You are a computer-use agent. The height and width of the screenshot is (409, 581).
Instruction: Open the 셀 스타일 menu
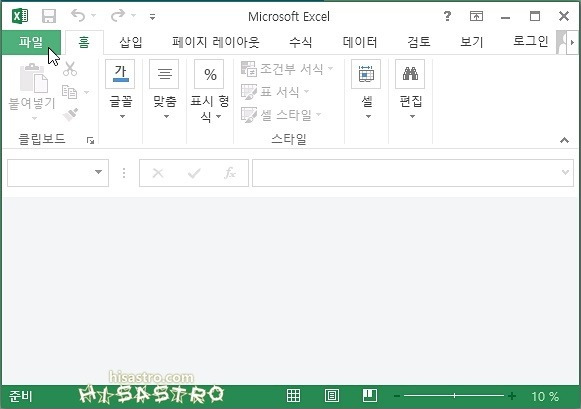[281, 115]
